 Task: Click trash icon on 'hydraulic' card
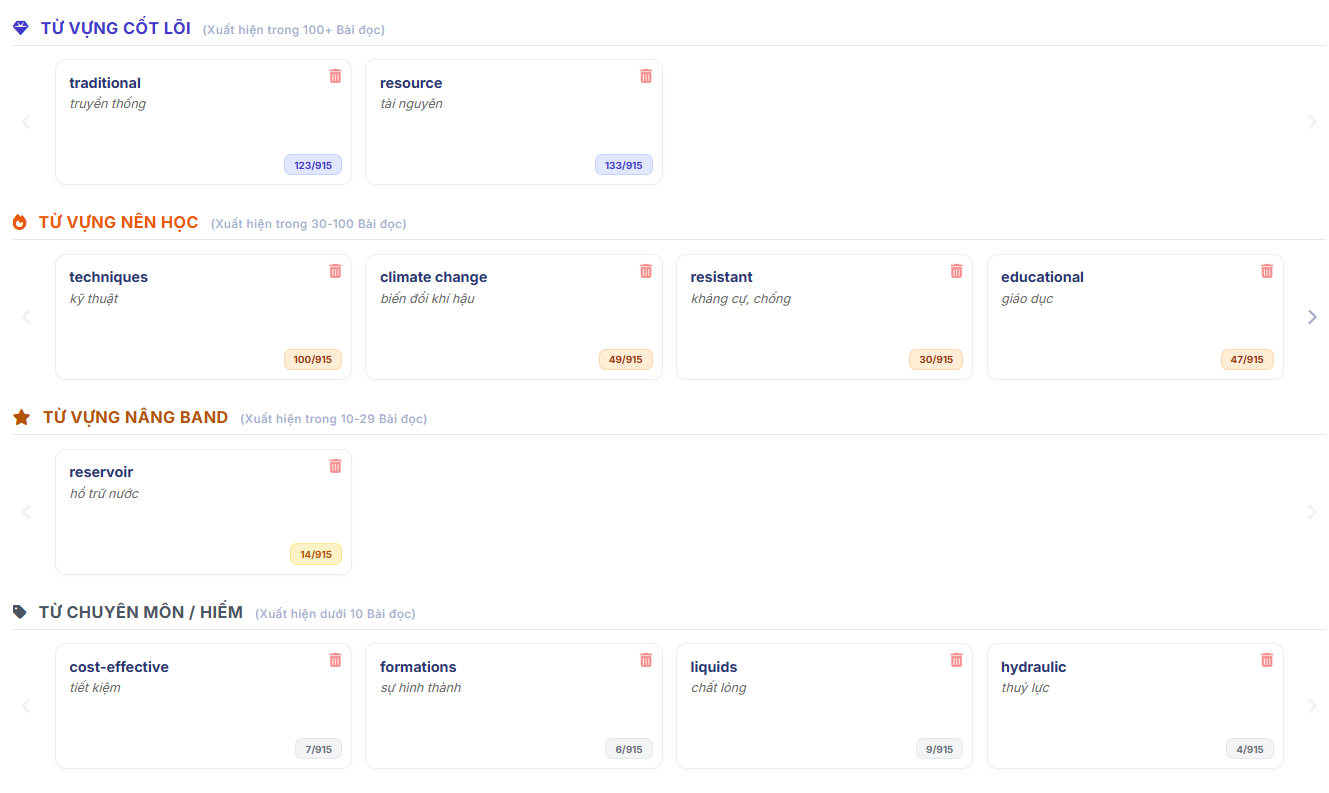pyautogui.click(x=1267, y=660)
